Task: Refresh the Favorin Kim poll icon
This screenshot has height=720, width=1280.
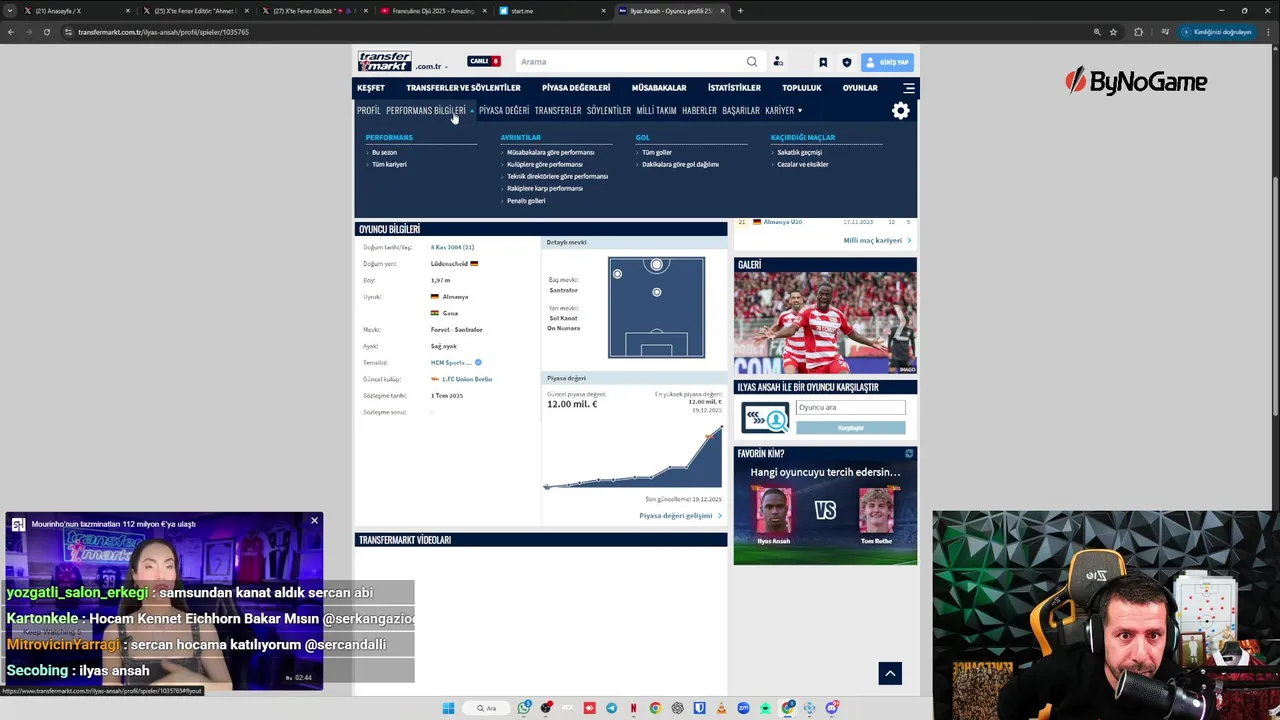Action: click(x=909, y=454)
